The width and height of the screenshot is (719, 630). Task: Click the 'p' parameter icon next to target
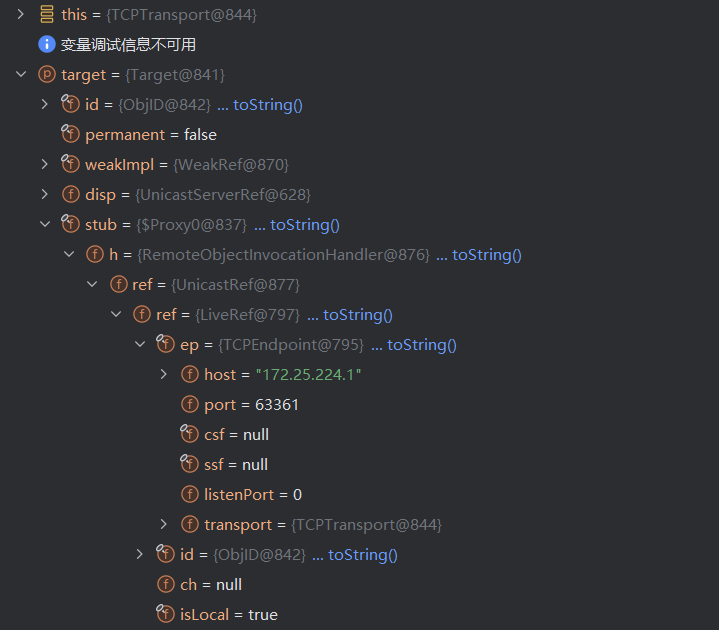click(x=46, y=74)
